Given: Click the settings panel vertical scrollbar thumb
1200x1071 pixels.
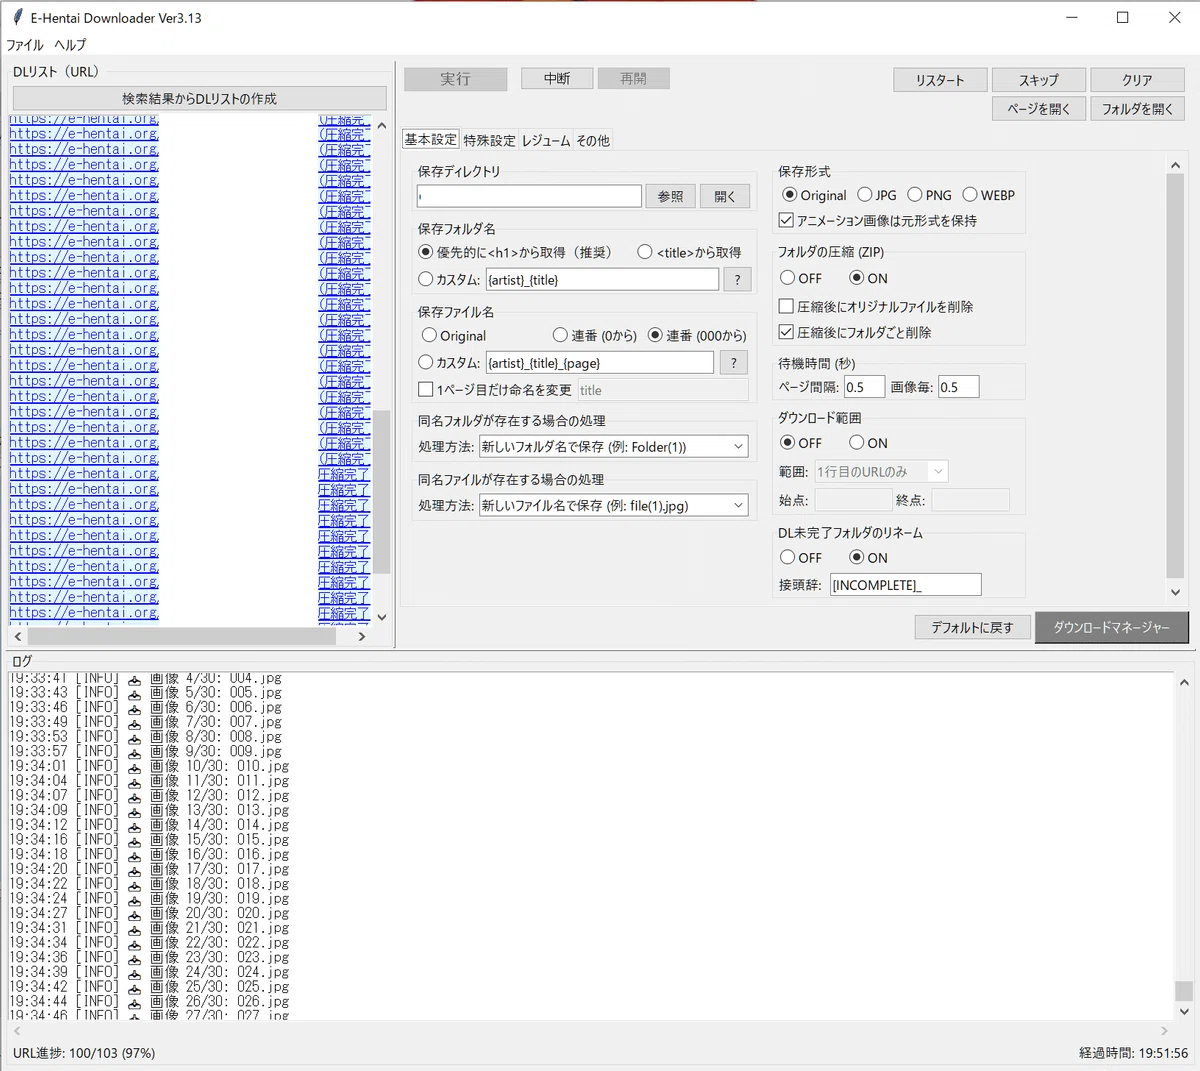Looking at the screenshot, I should (1175, 375).
